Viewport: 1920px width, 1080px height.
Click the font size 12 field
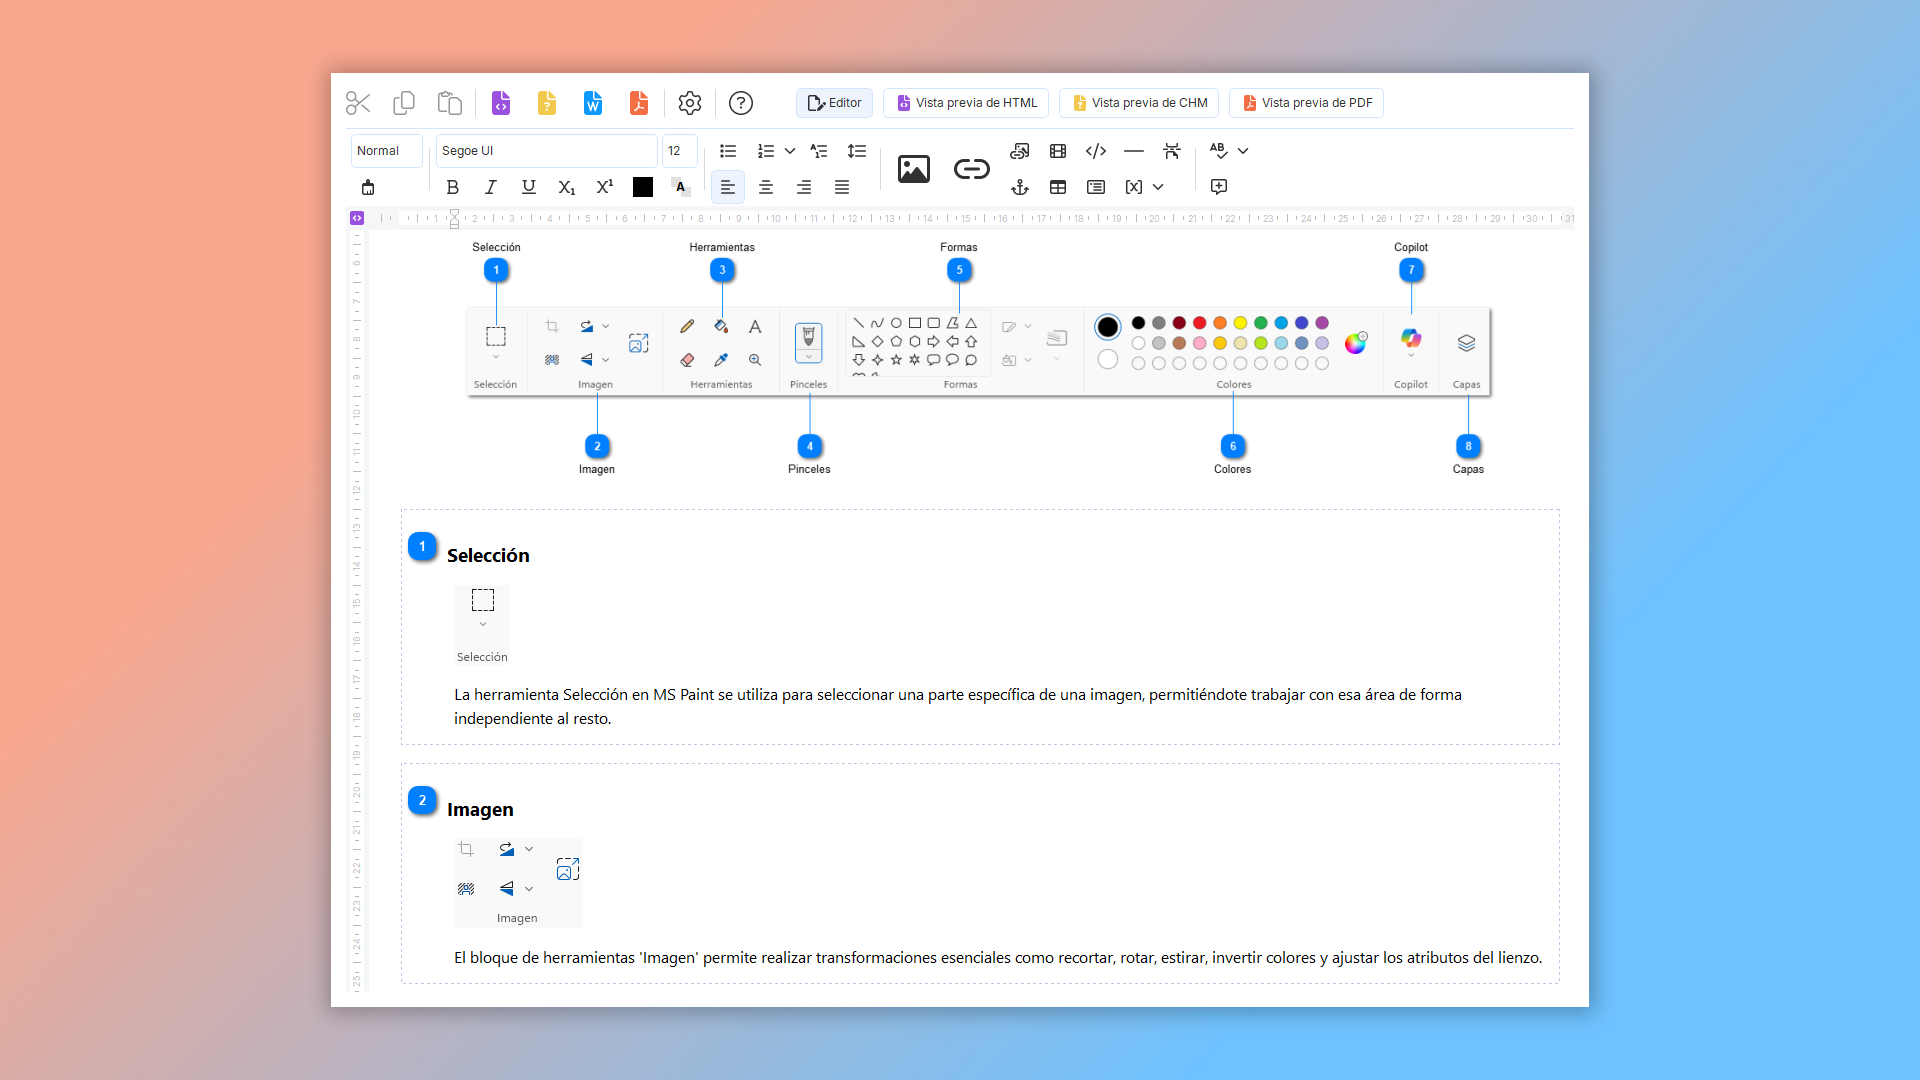point(679,151)
